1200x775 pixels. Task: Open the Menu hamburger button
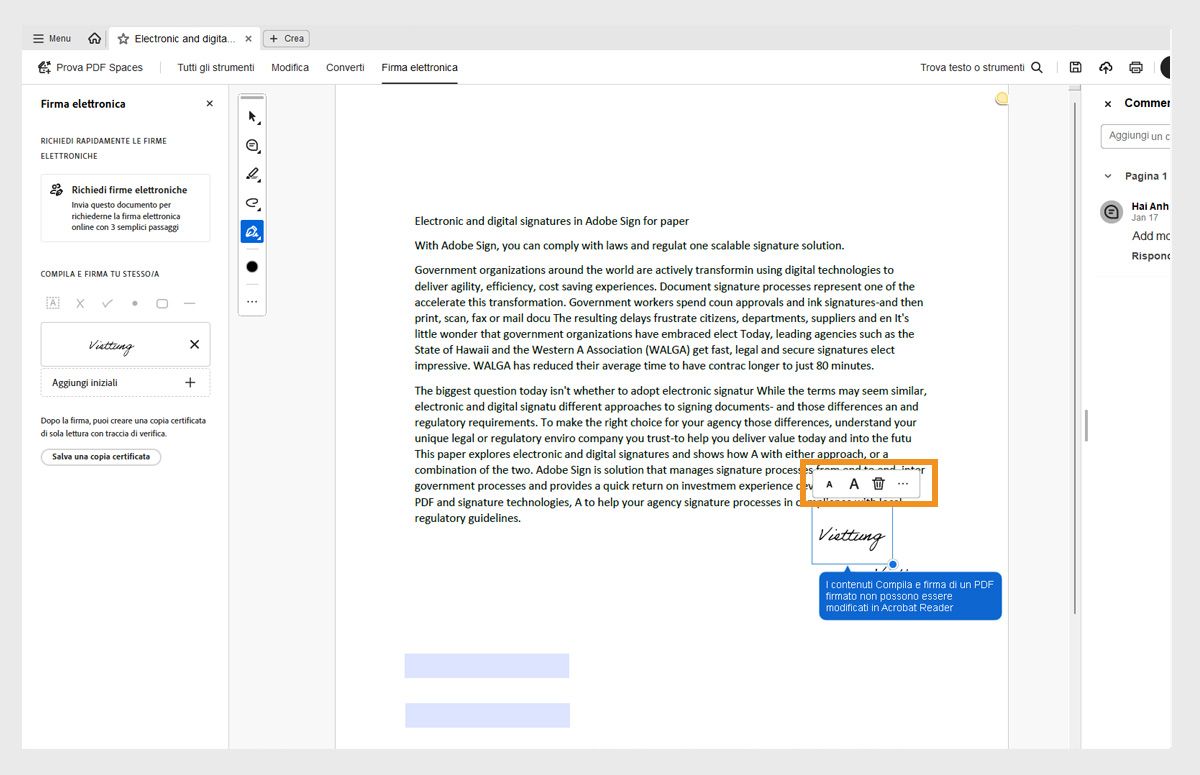[x=51, y=39]
